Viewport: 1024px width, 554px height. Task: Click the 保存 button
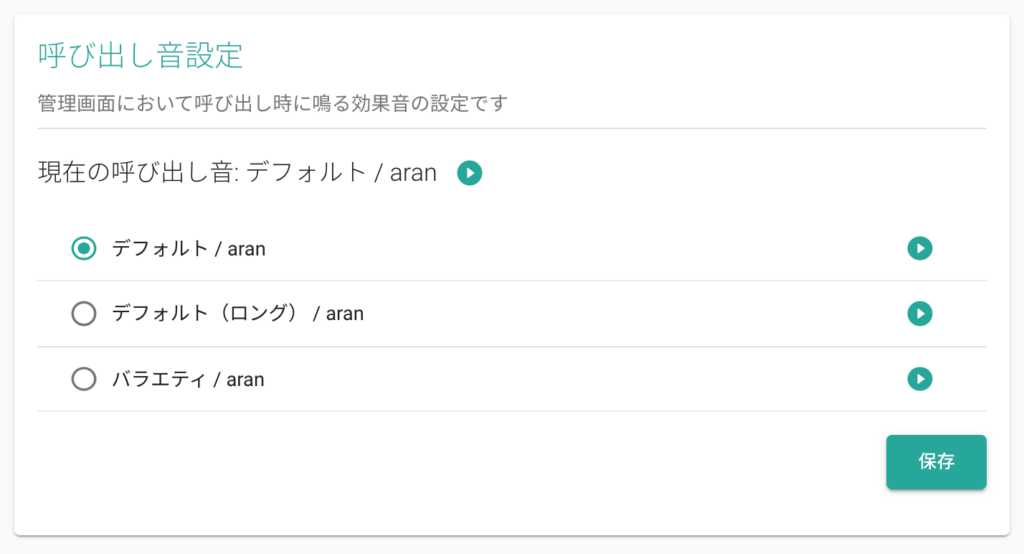pos(936,462)
